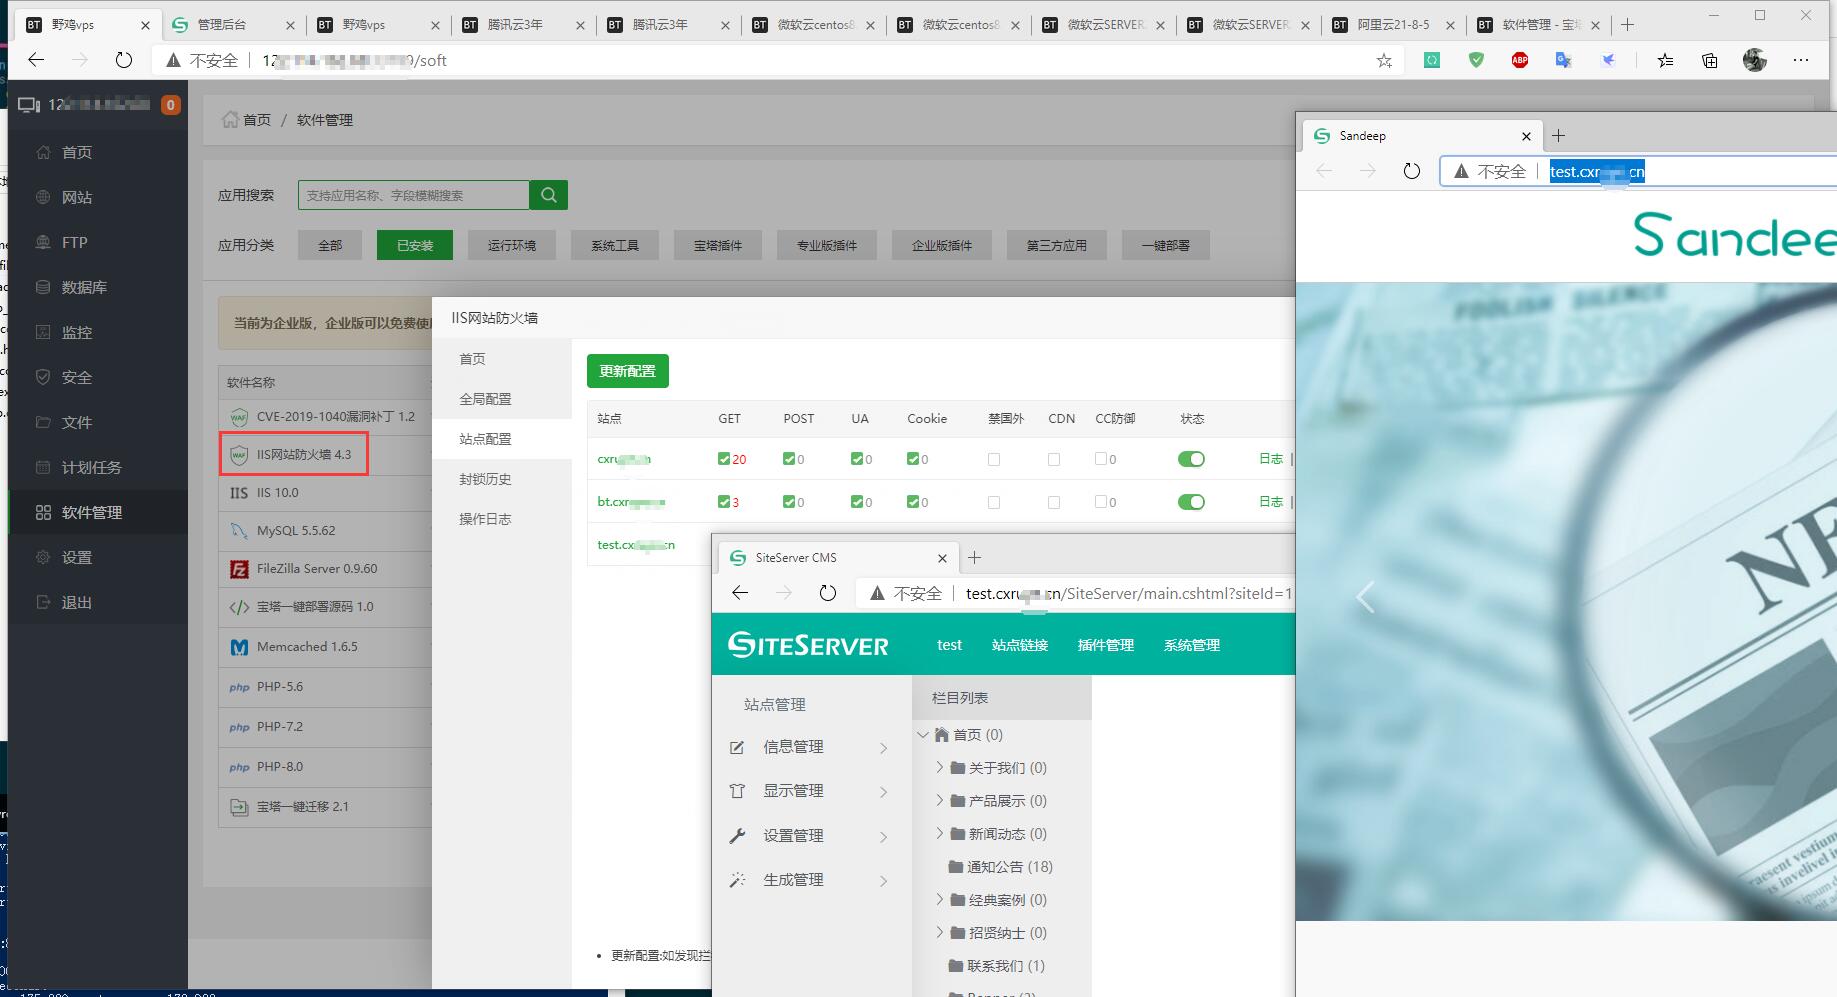Click the 应用搜索 input field
Image resolution: width=1837 pixels, height=997 pixels.
tap(414, 195)
